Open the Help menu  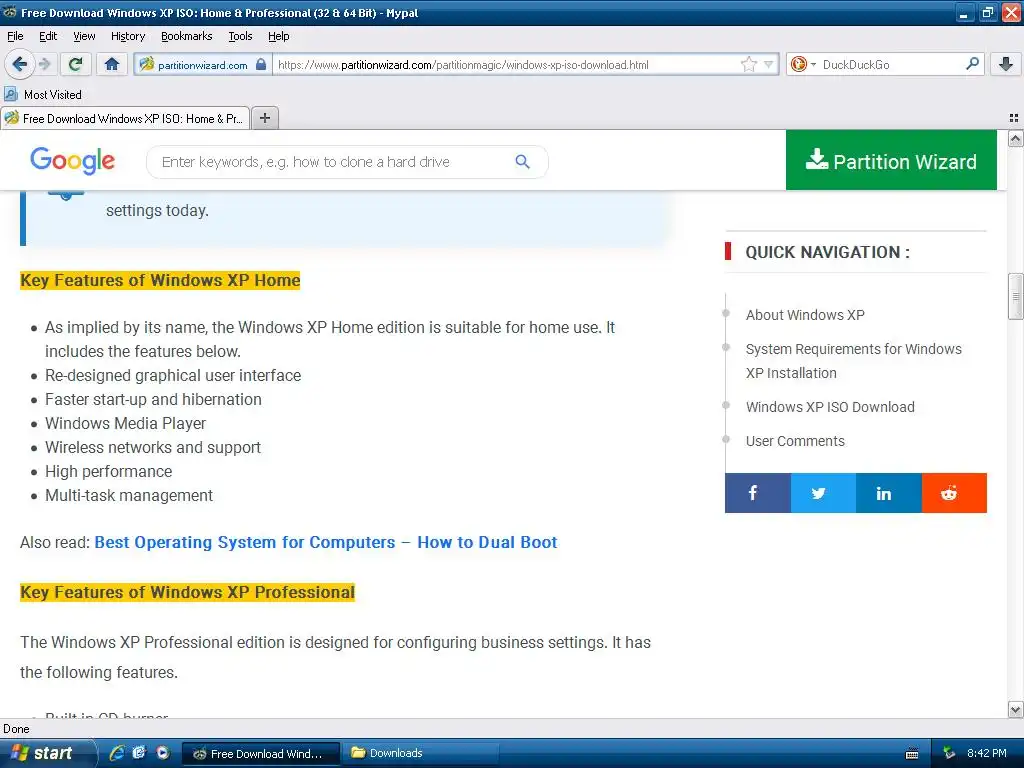pyautogui.click(x=278, y=36)
